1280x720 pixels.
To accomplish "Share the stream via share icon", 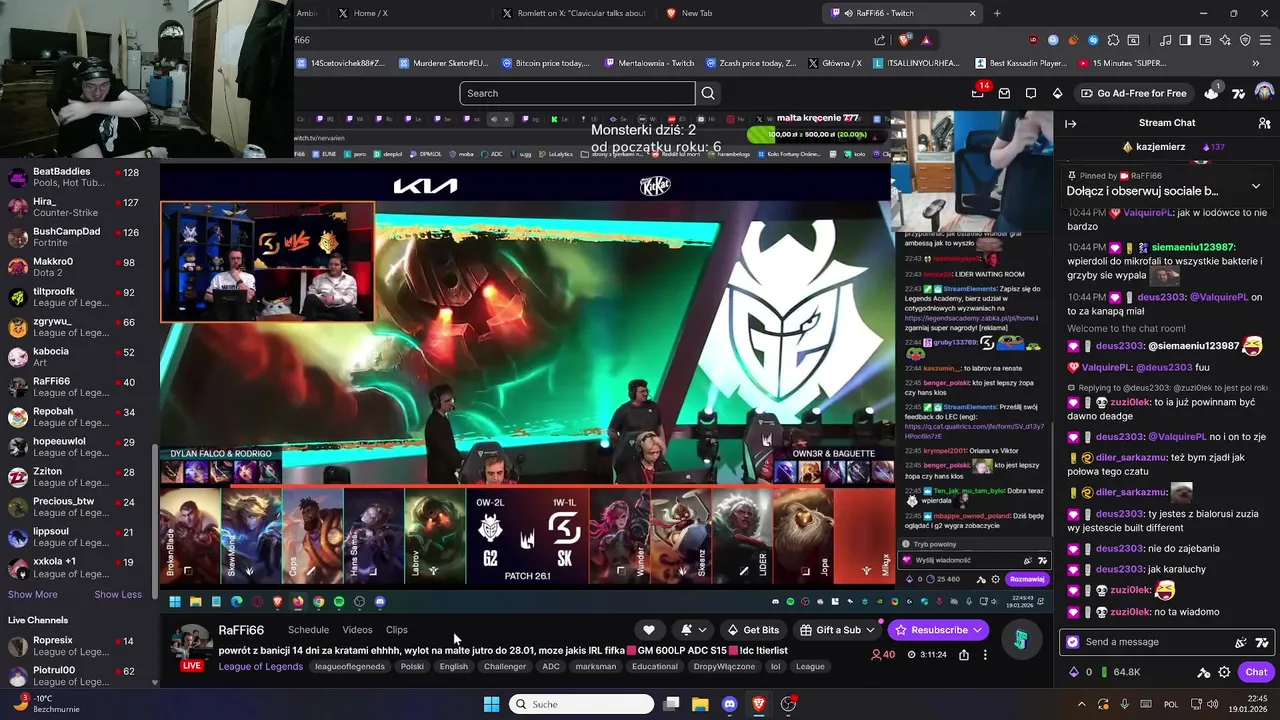I will click(x=963, y=655).
